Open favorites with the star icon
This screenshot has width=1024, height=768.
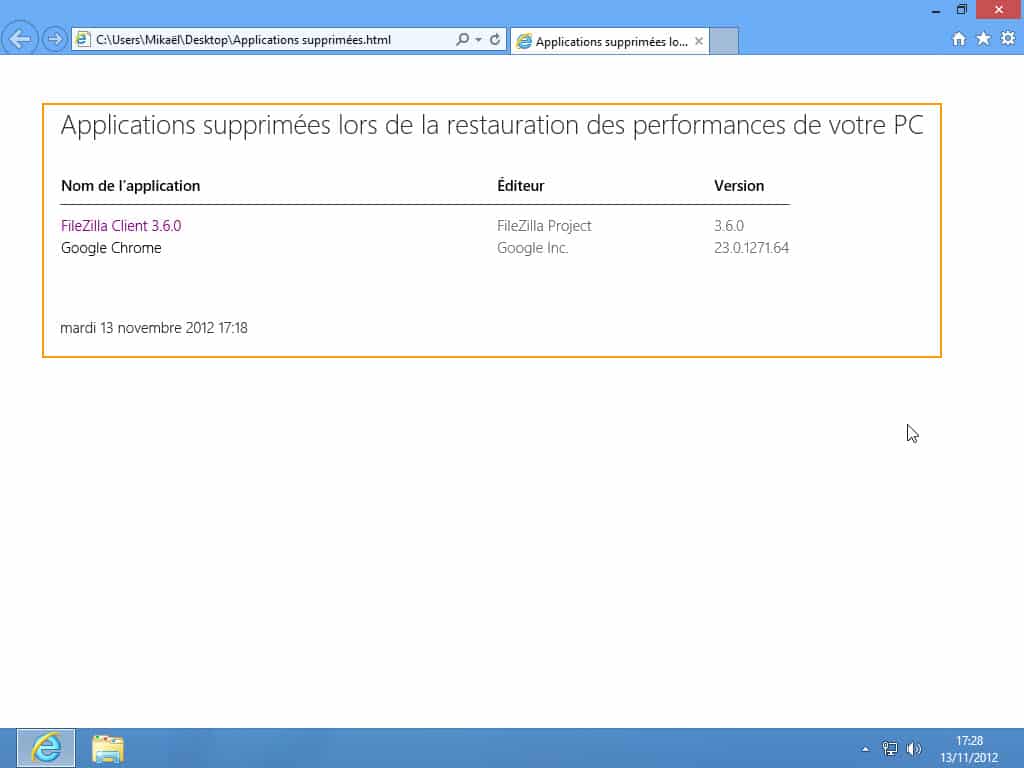tap(984, 39)
